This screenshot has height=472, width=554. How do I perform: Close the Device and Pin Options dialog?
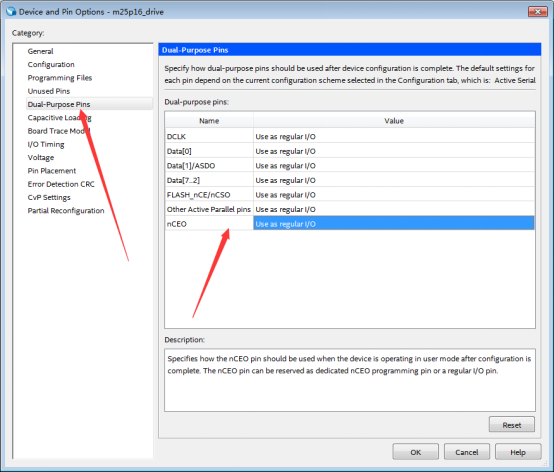537,12
